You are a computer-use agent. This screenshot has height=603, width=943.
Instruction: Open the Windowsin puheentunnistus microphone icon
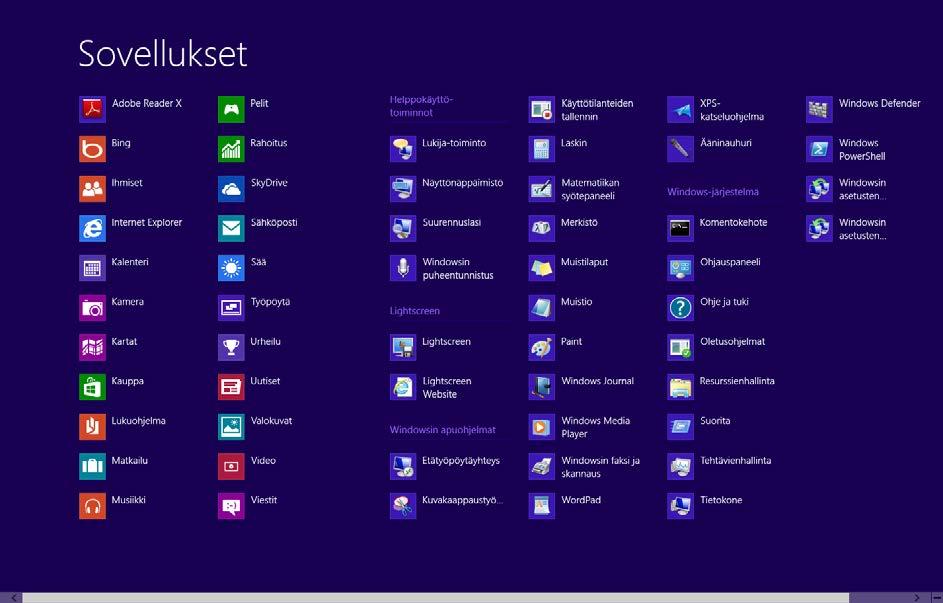pos(402,268)
